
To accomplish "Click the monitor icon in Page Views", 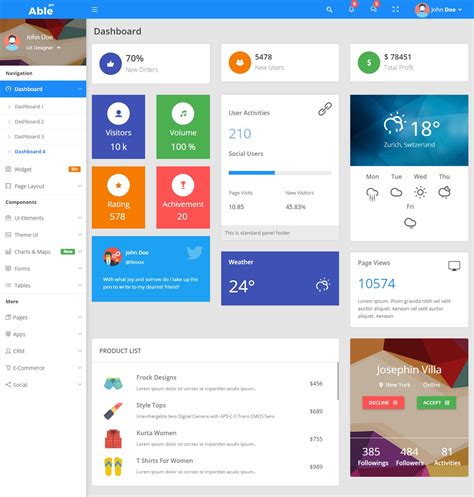I will 454,266.
